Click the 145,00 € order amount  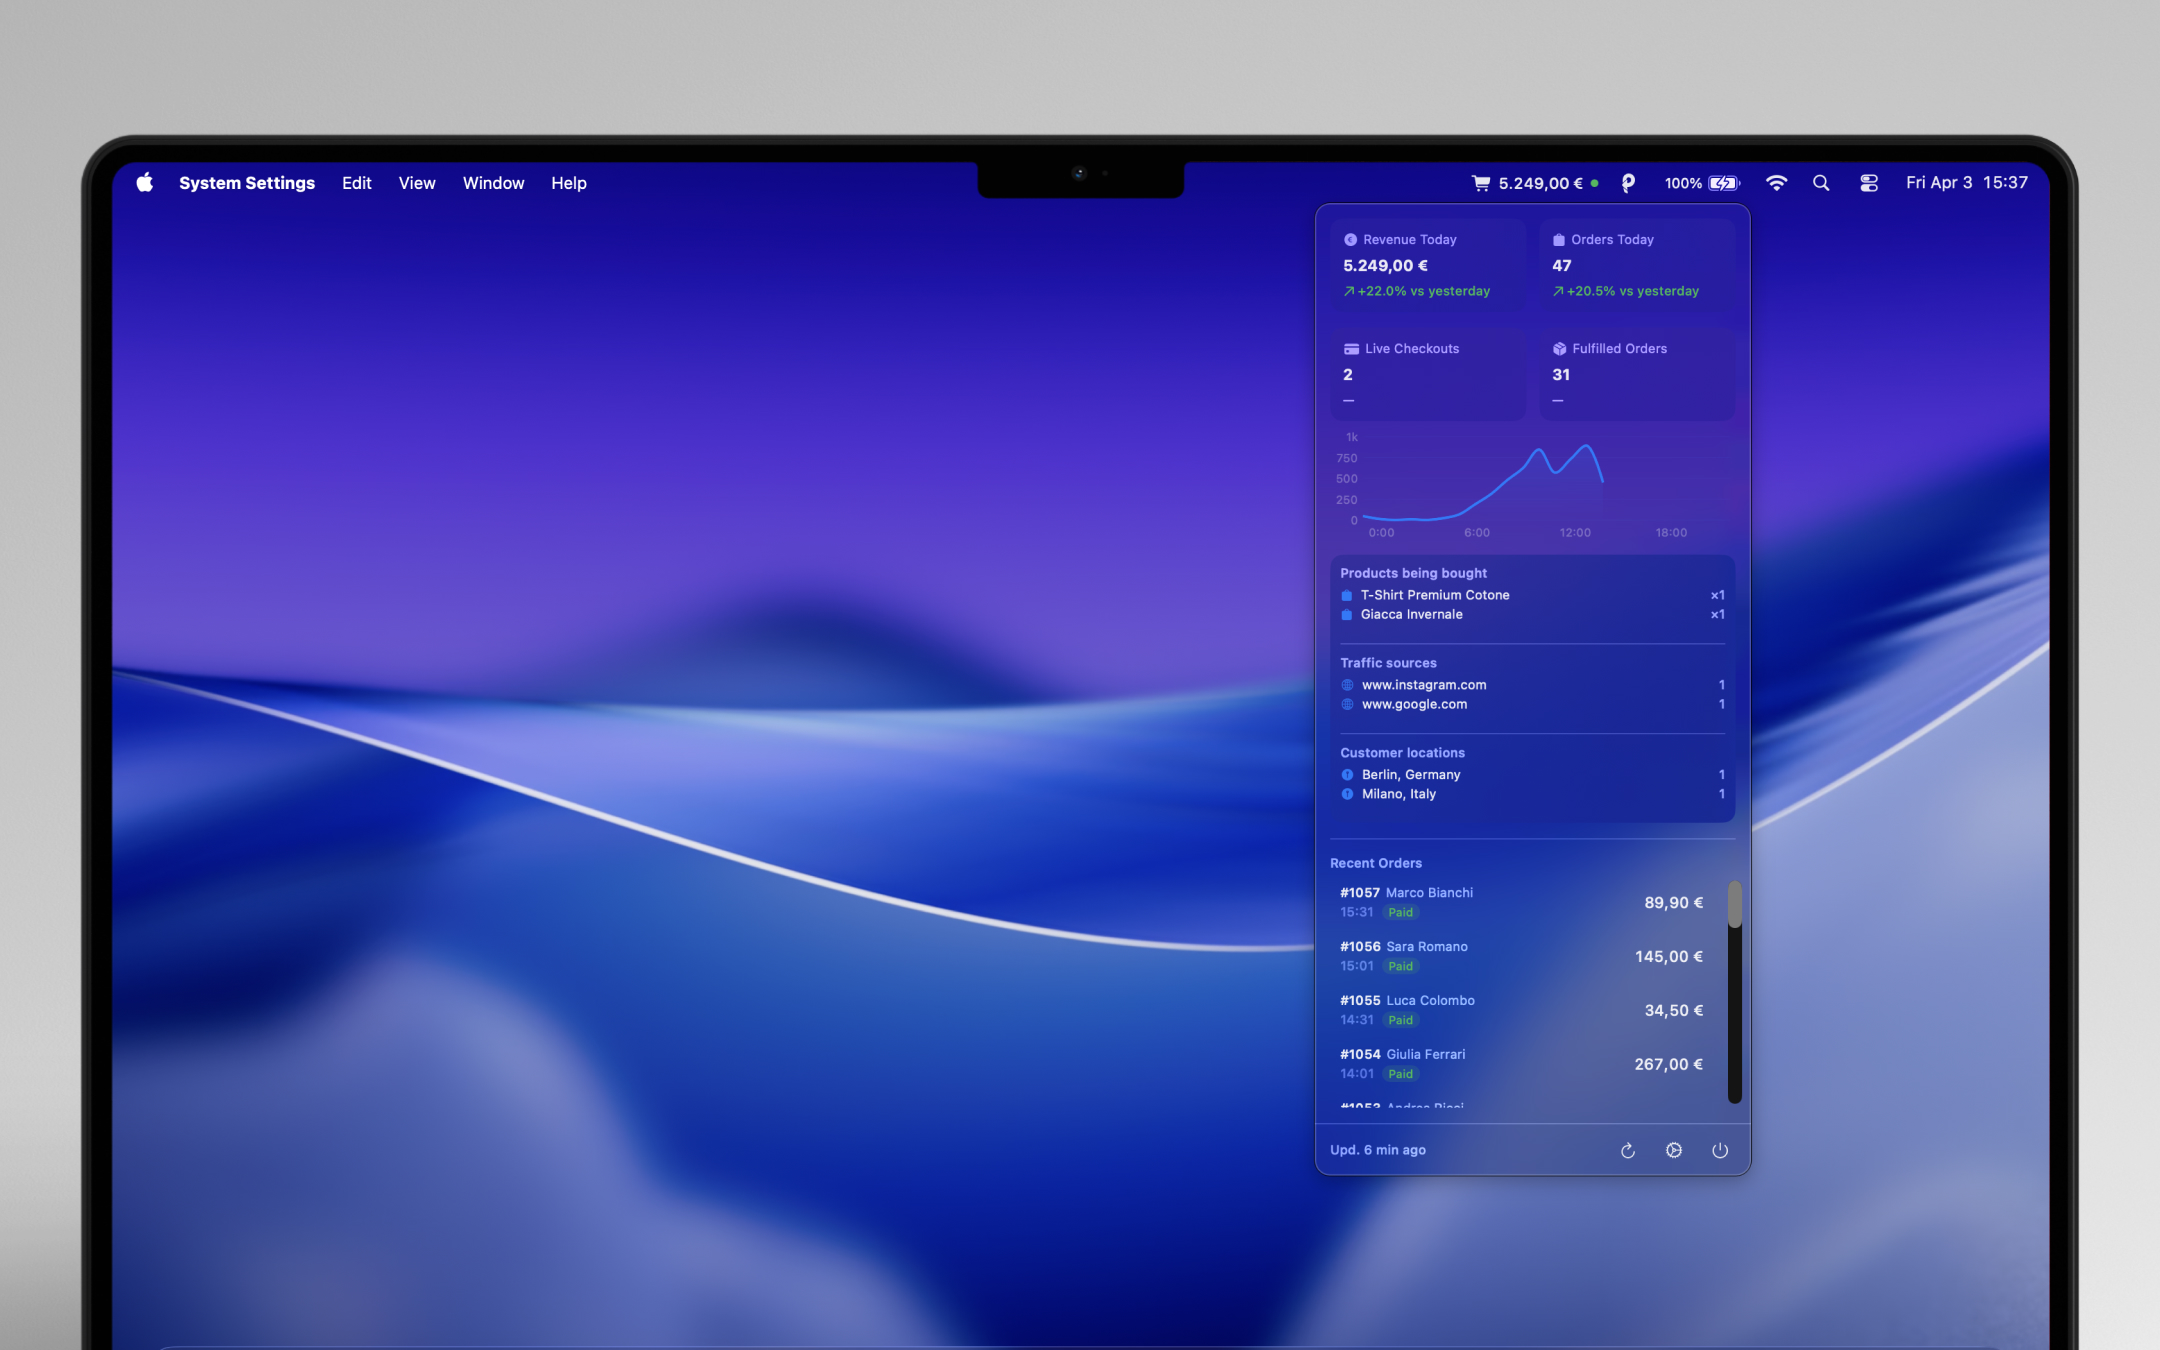1669,957
